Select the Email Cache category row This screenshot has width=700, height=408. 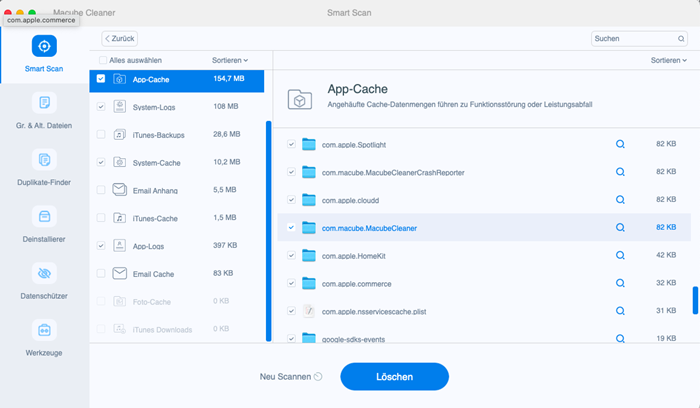(177, 273)
